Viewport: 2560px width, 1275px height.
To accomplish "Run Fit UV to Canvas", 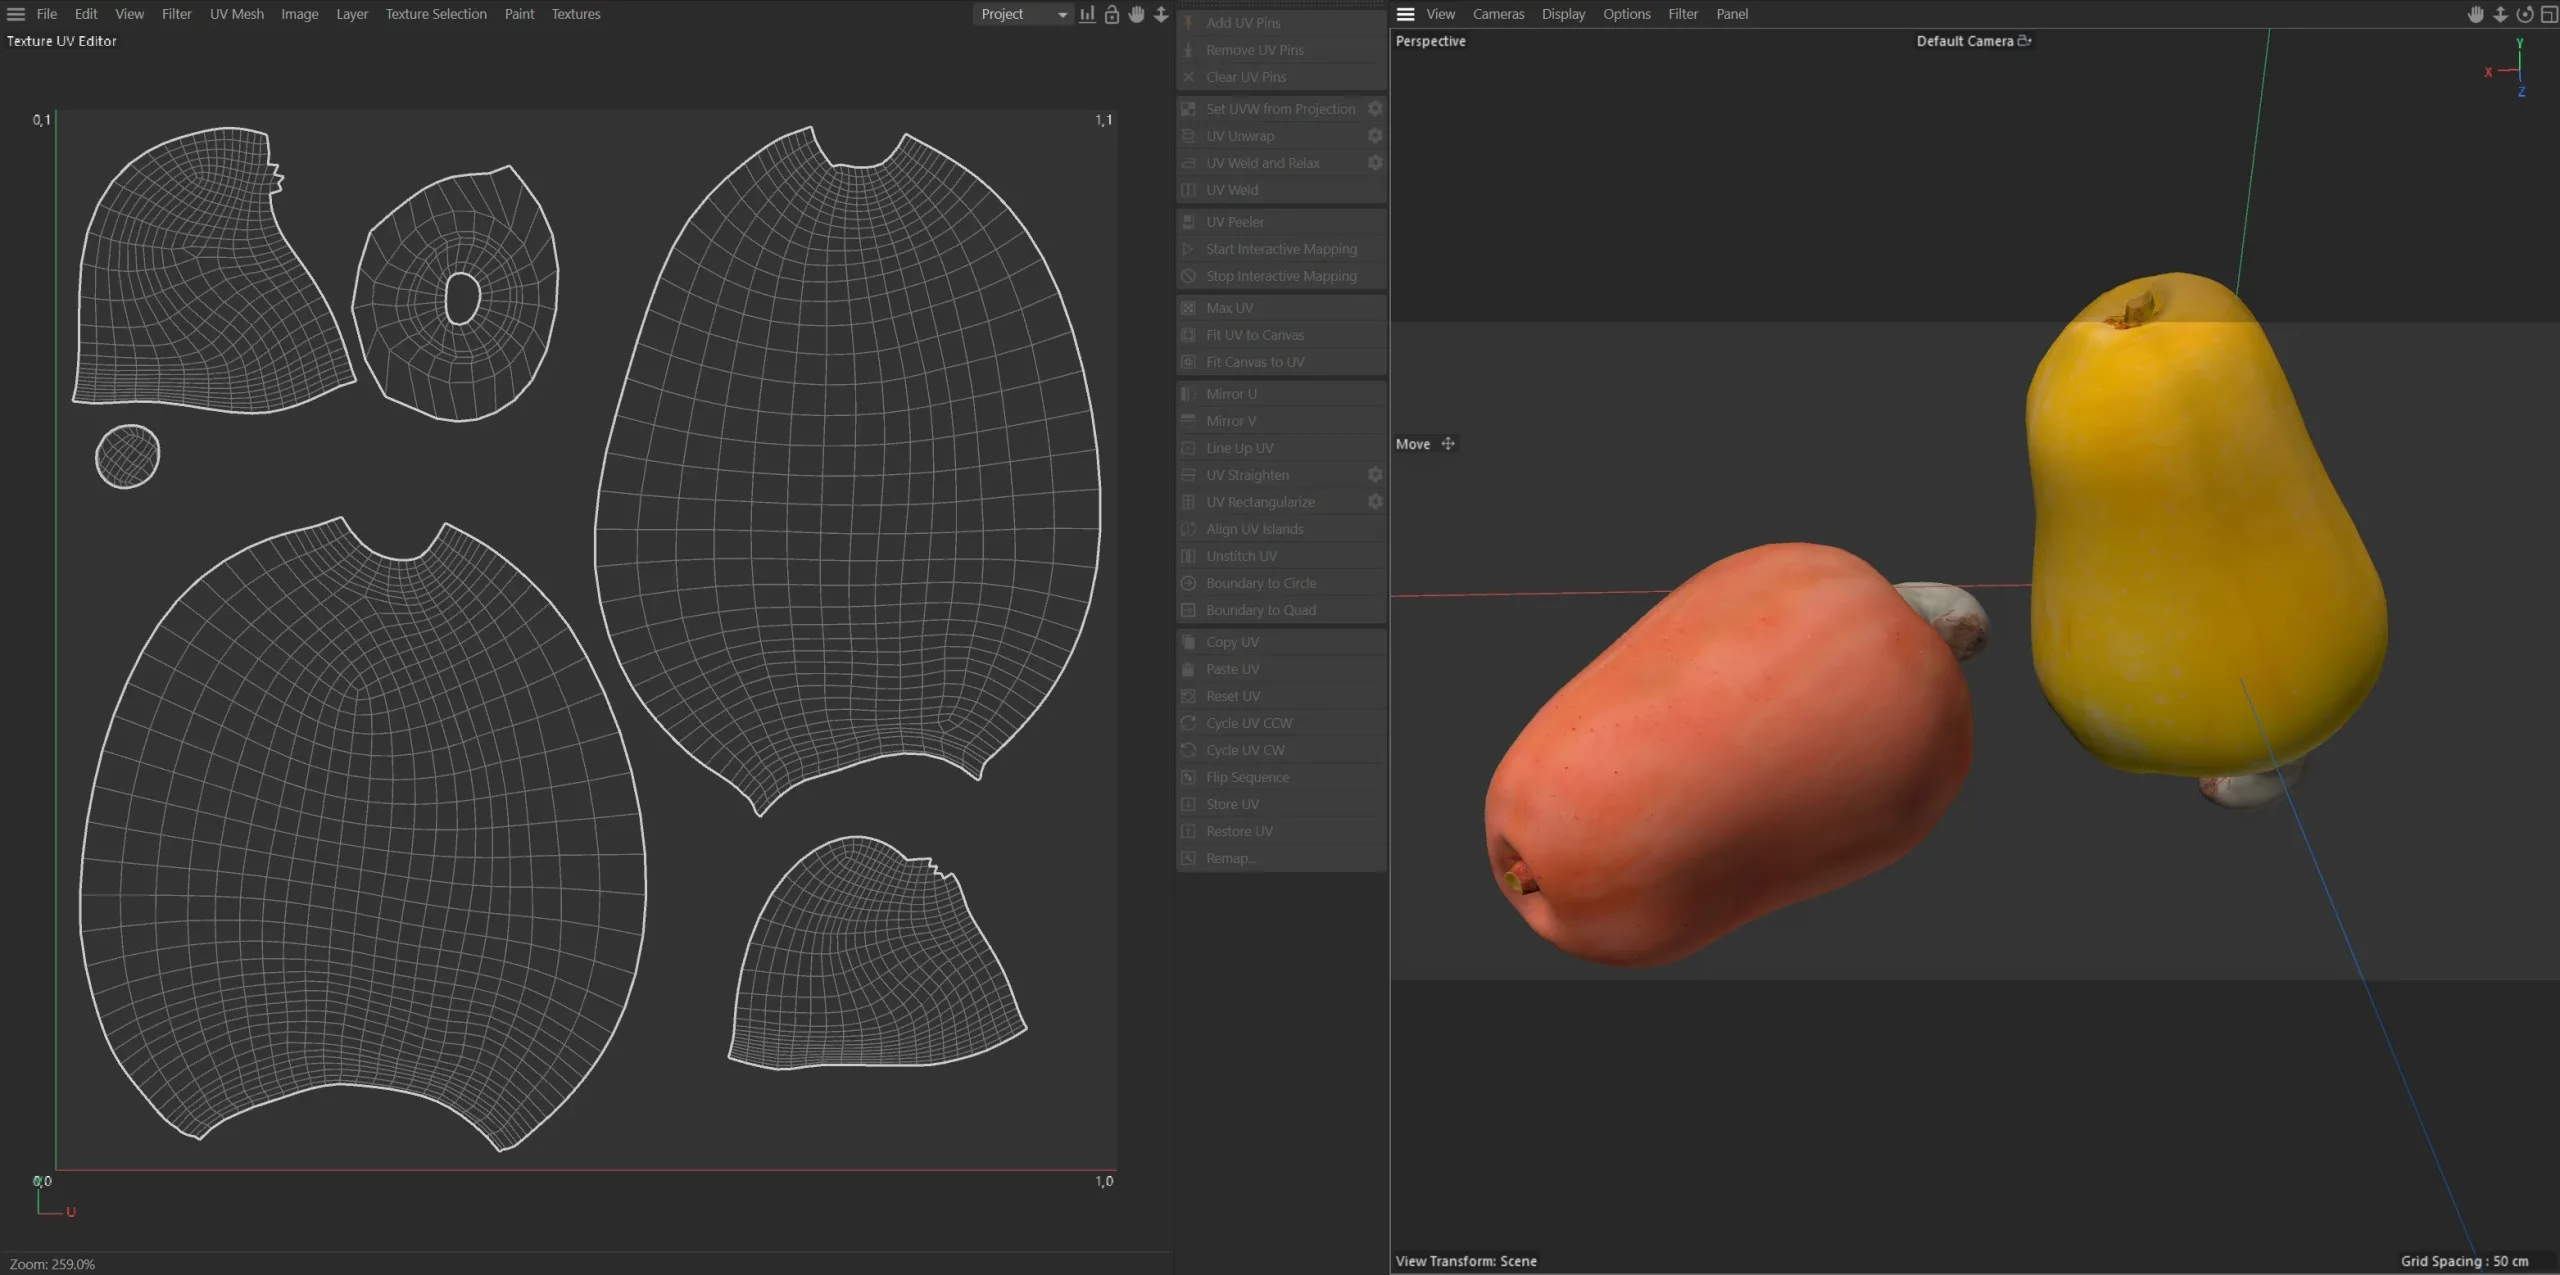I will click(1253, 334).
